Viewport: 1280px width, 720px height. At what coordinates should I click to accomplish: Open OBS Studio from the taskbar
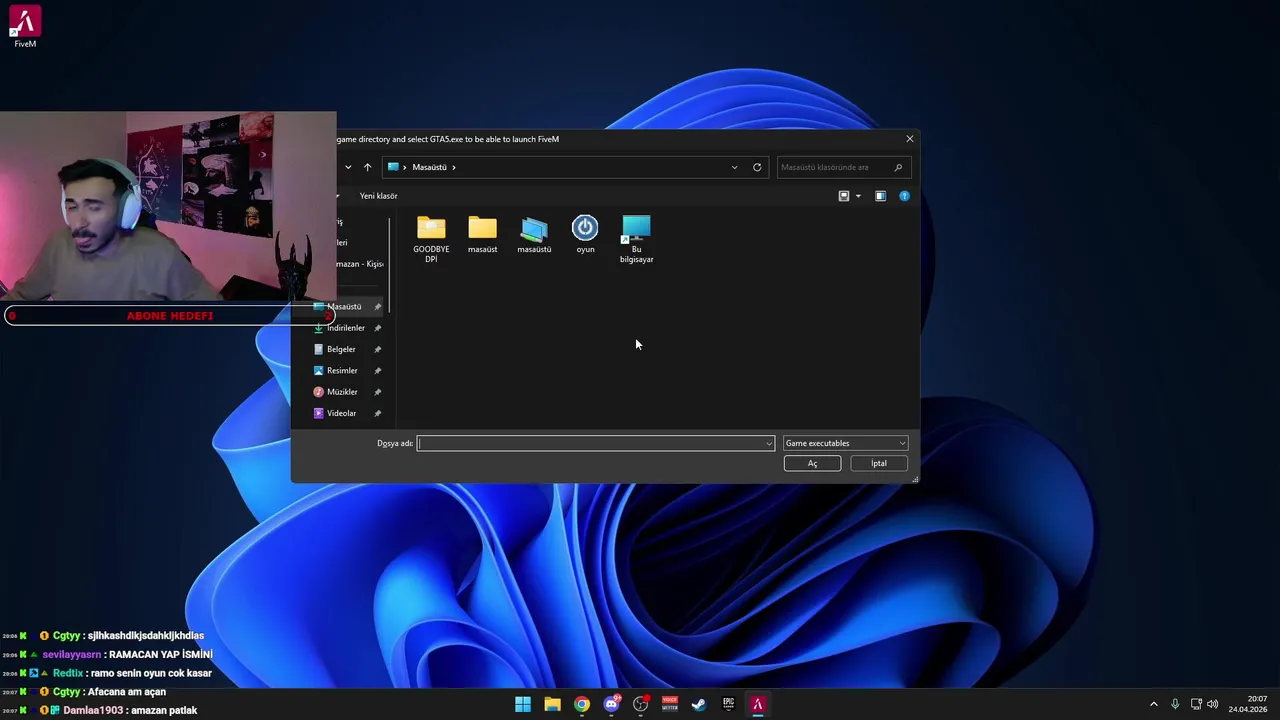[x=640, y=704]
